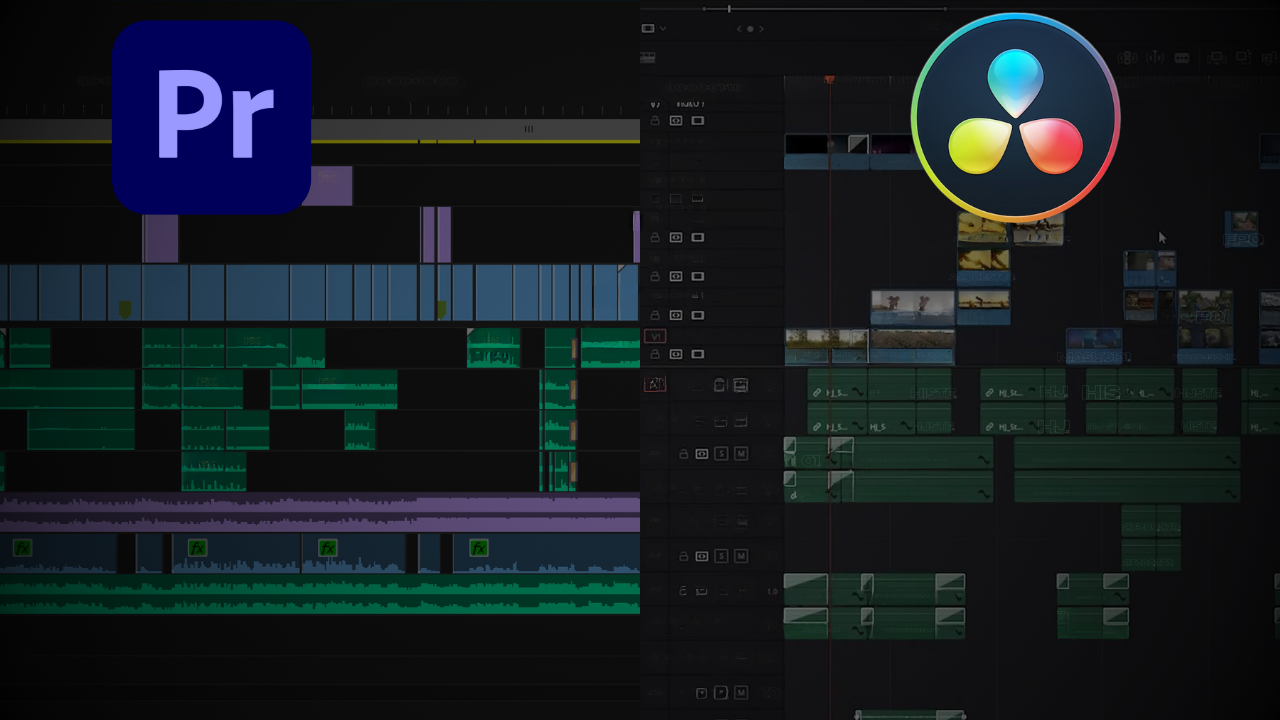Screen dimensions: 1280x720
Task: Select the dancer clip above V1's second clip
Action: [x=912, y=307]
